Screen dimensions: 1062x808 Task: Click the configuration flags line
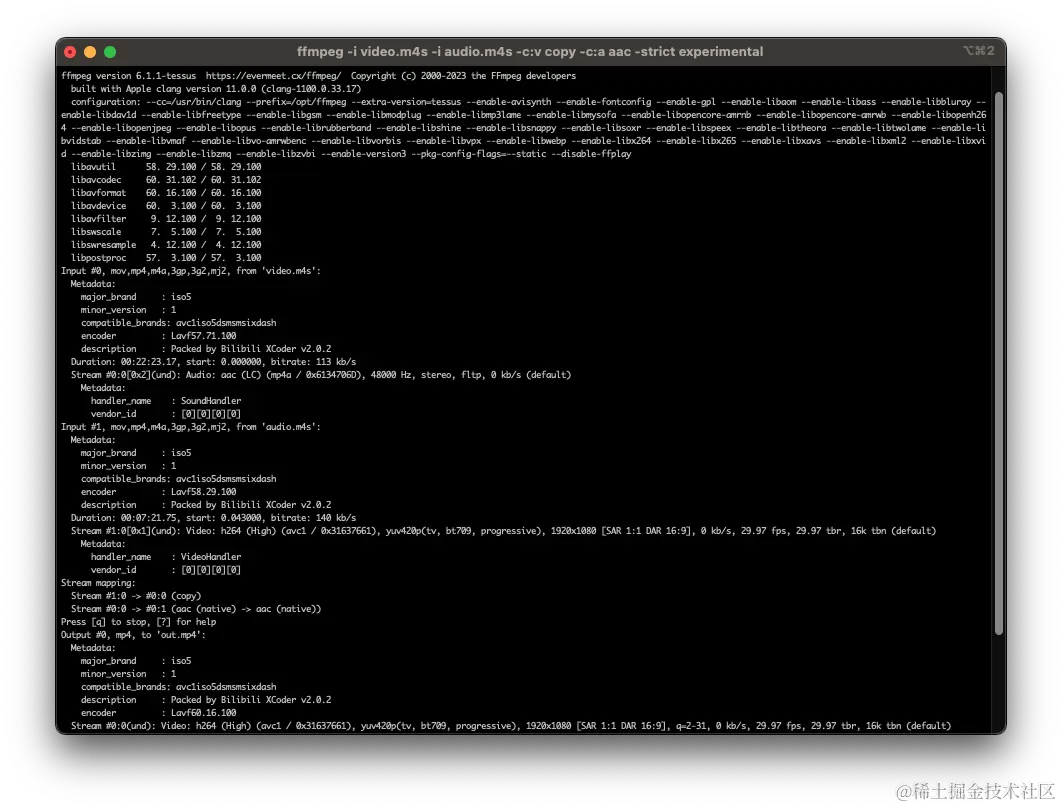click(x=400, y=101)
